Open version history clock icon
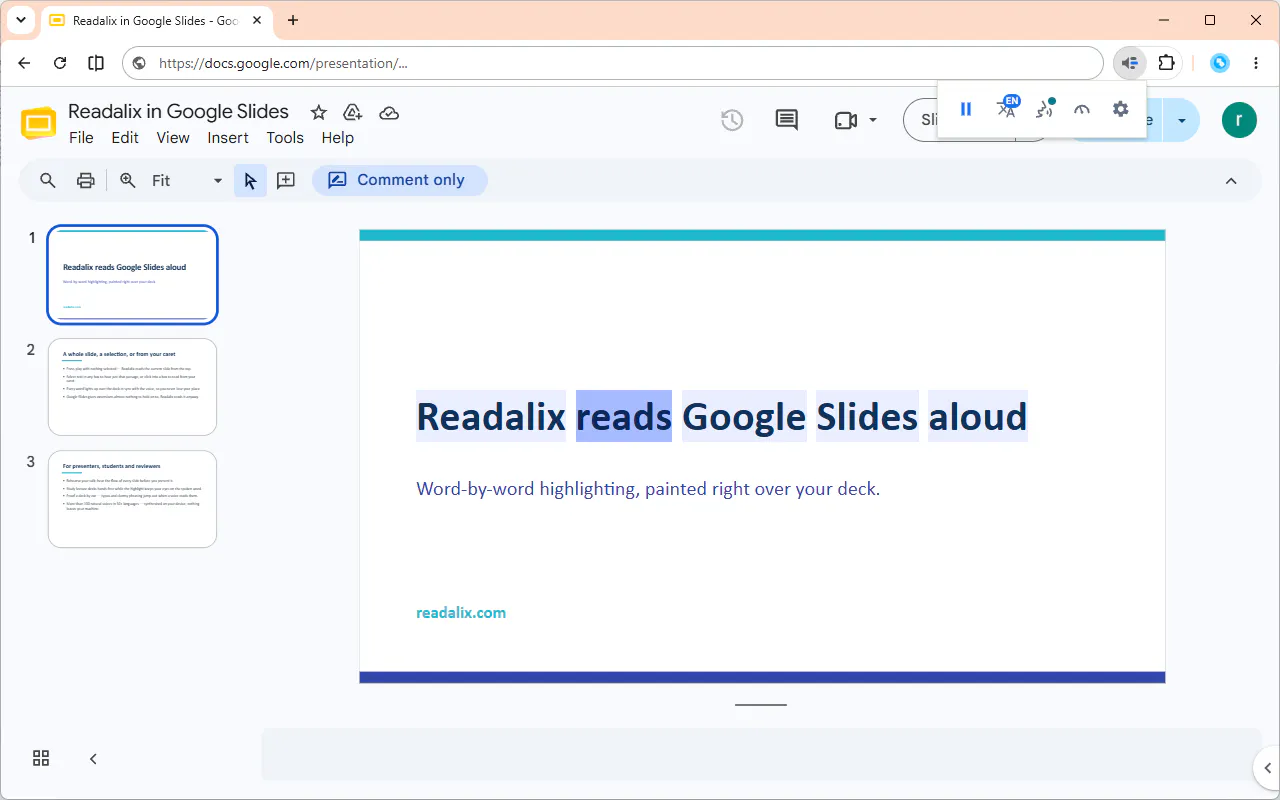 coord(732,120)
